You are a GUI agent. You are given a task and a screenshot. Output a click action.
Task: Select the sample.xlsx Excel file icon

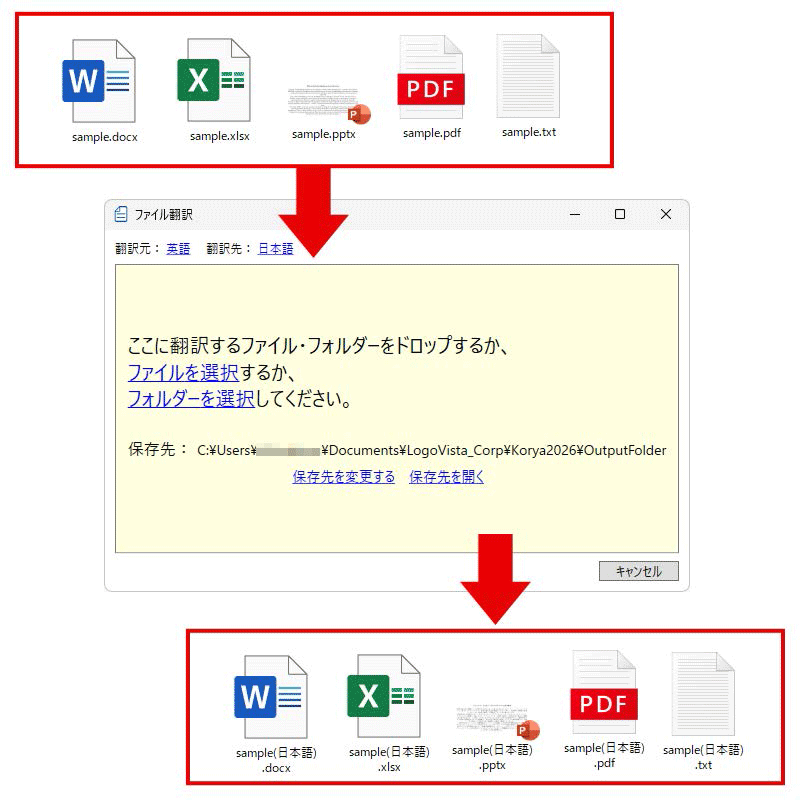point(214,80)
